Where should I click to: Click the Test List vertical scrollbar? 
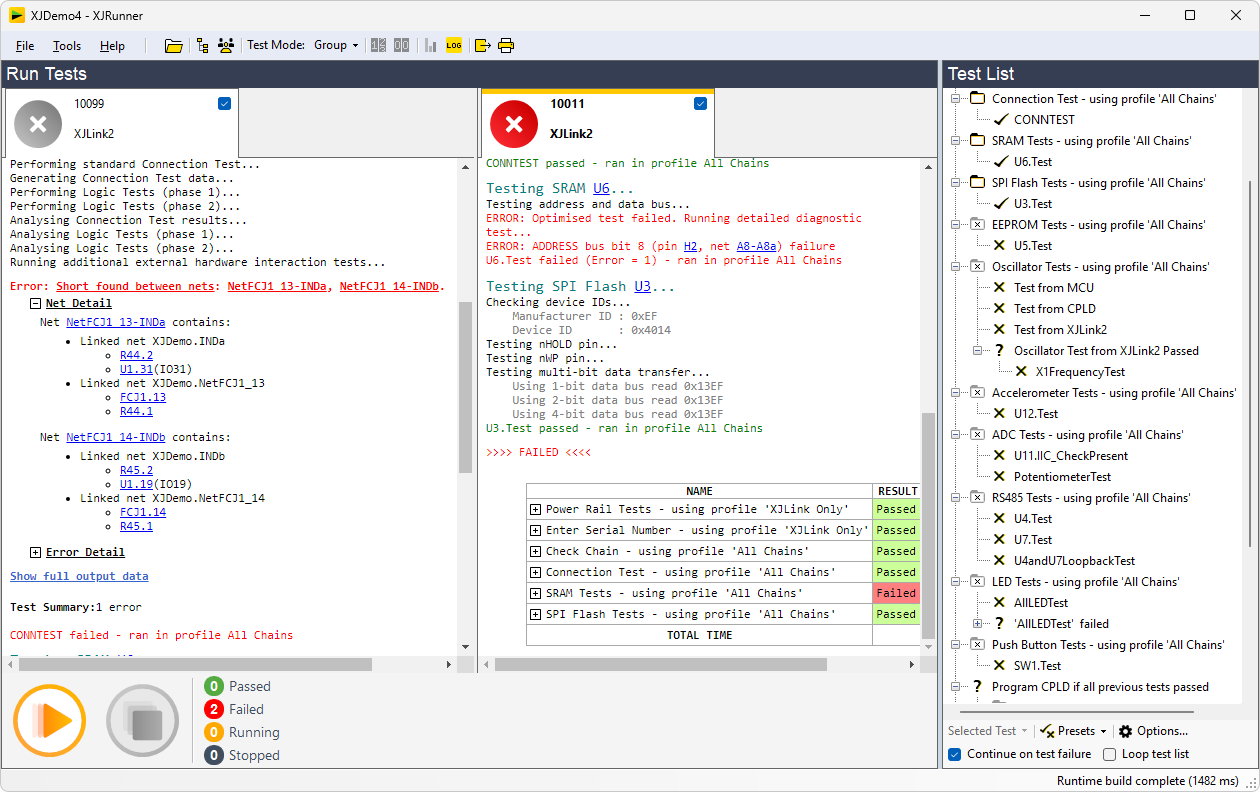(1248, 363)
